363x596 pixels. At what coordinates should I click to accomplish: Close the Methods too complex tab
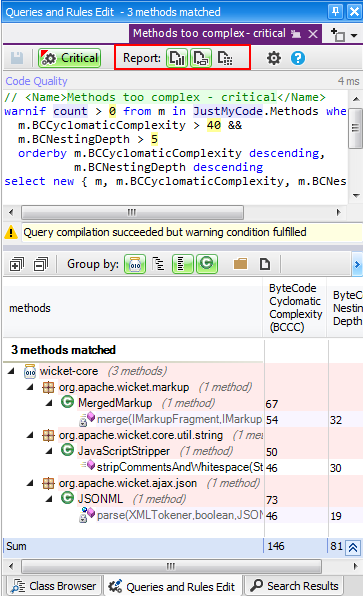coord(313,34)
